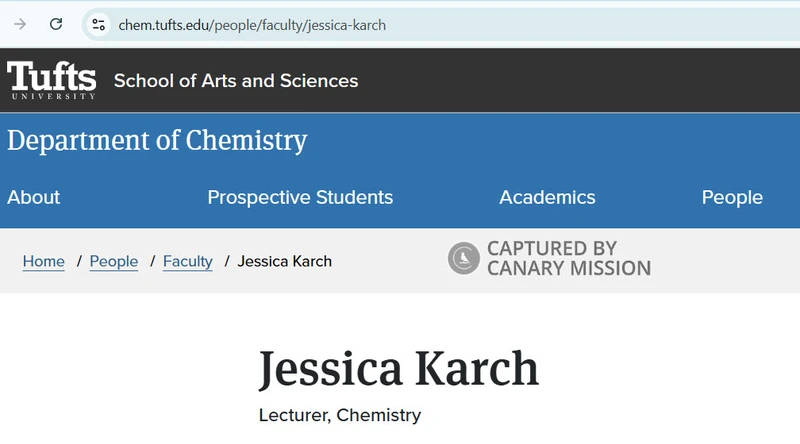Follow the People breadcrumb link

pyautogui.click(x=114, y=261)
